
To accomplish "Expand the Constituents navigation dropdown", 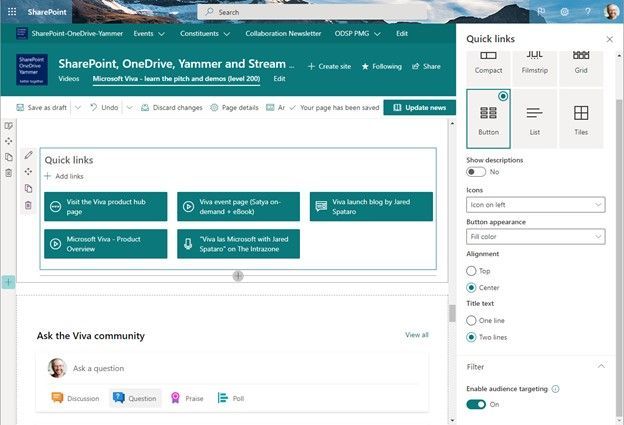I will pos(227,34).
